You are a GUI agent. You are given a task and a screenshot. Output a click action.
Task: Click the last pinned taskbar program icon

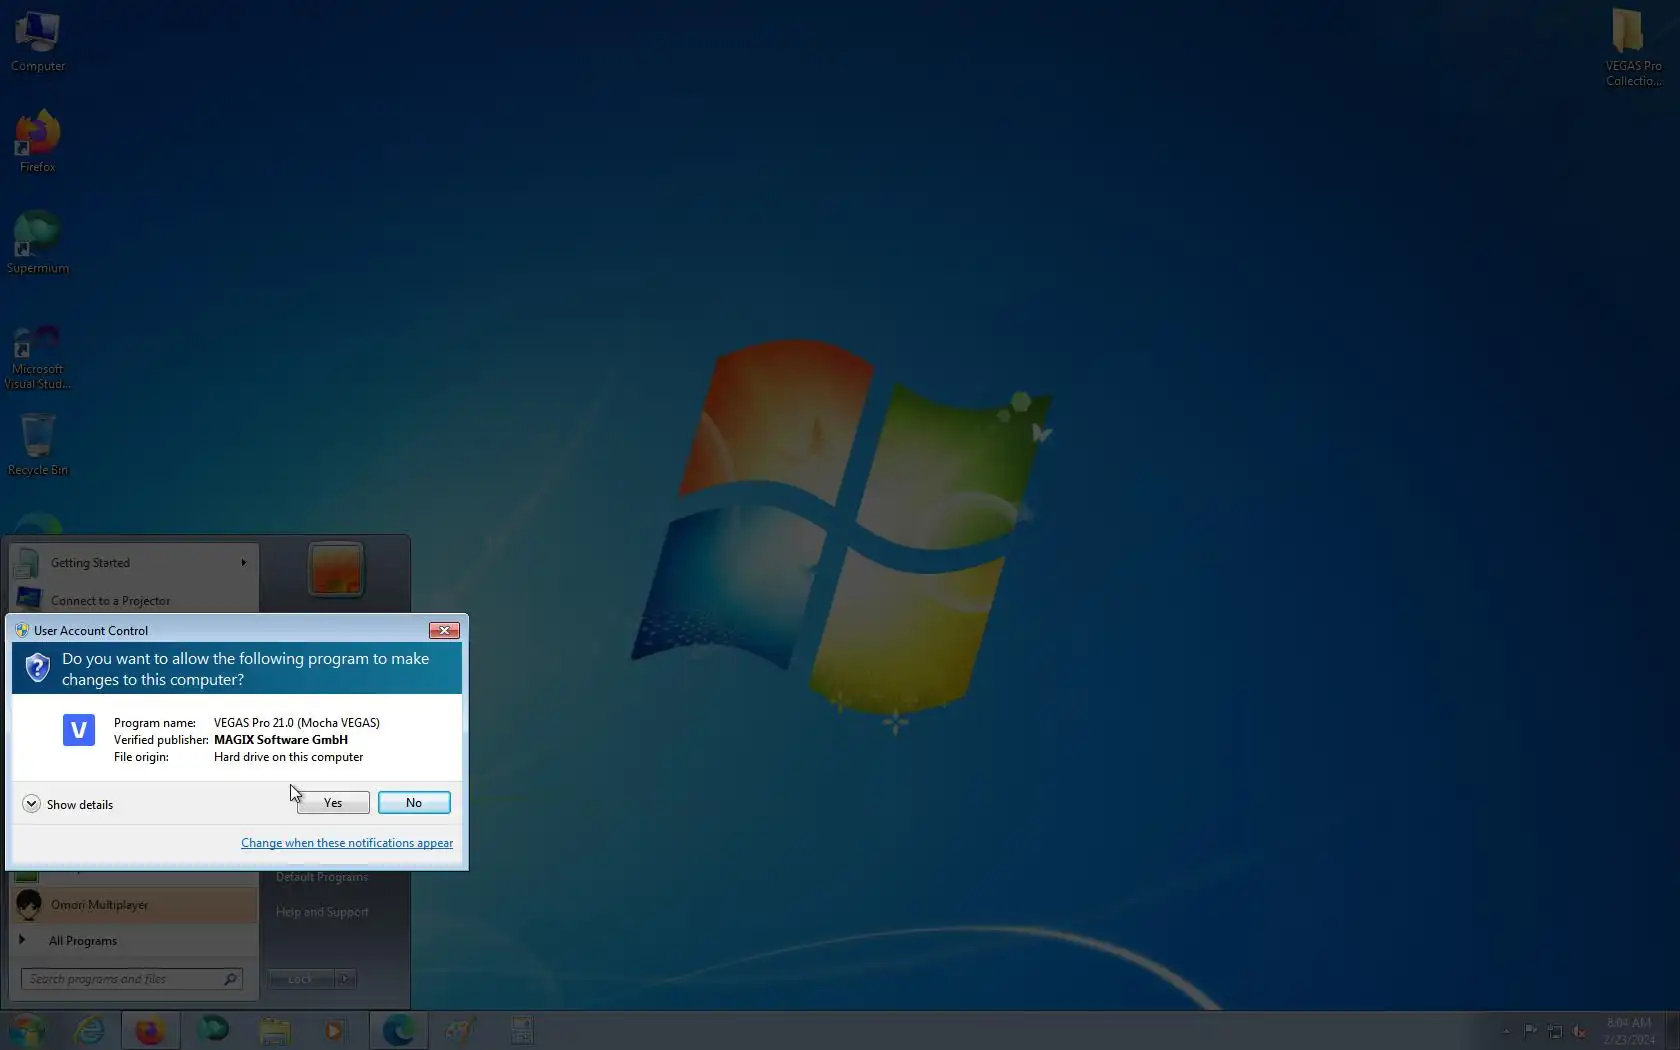[x=522, y=1030]
